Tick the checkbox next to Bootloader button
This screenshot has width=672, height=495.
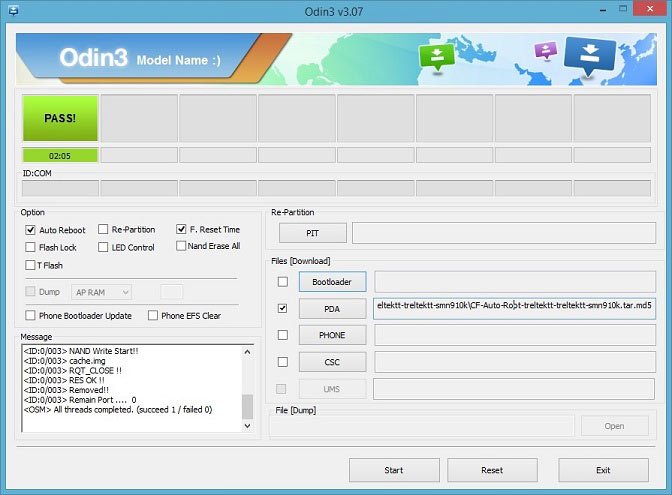282,282
